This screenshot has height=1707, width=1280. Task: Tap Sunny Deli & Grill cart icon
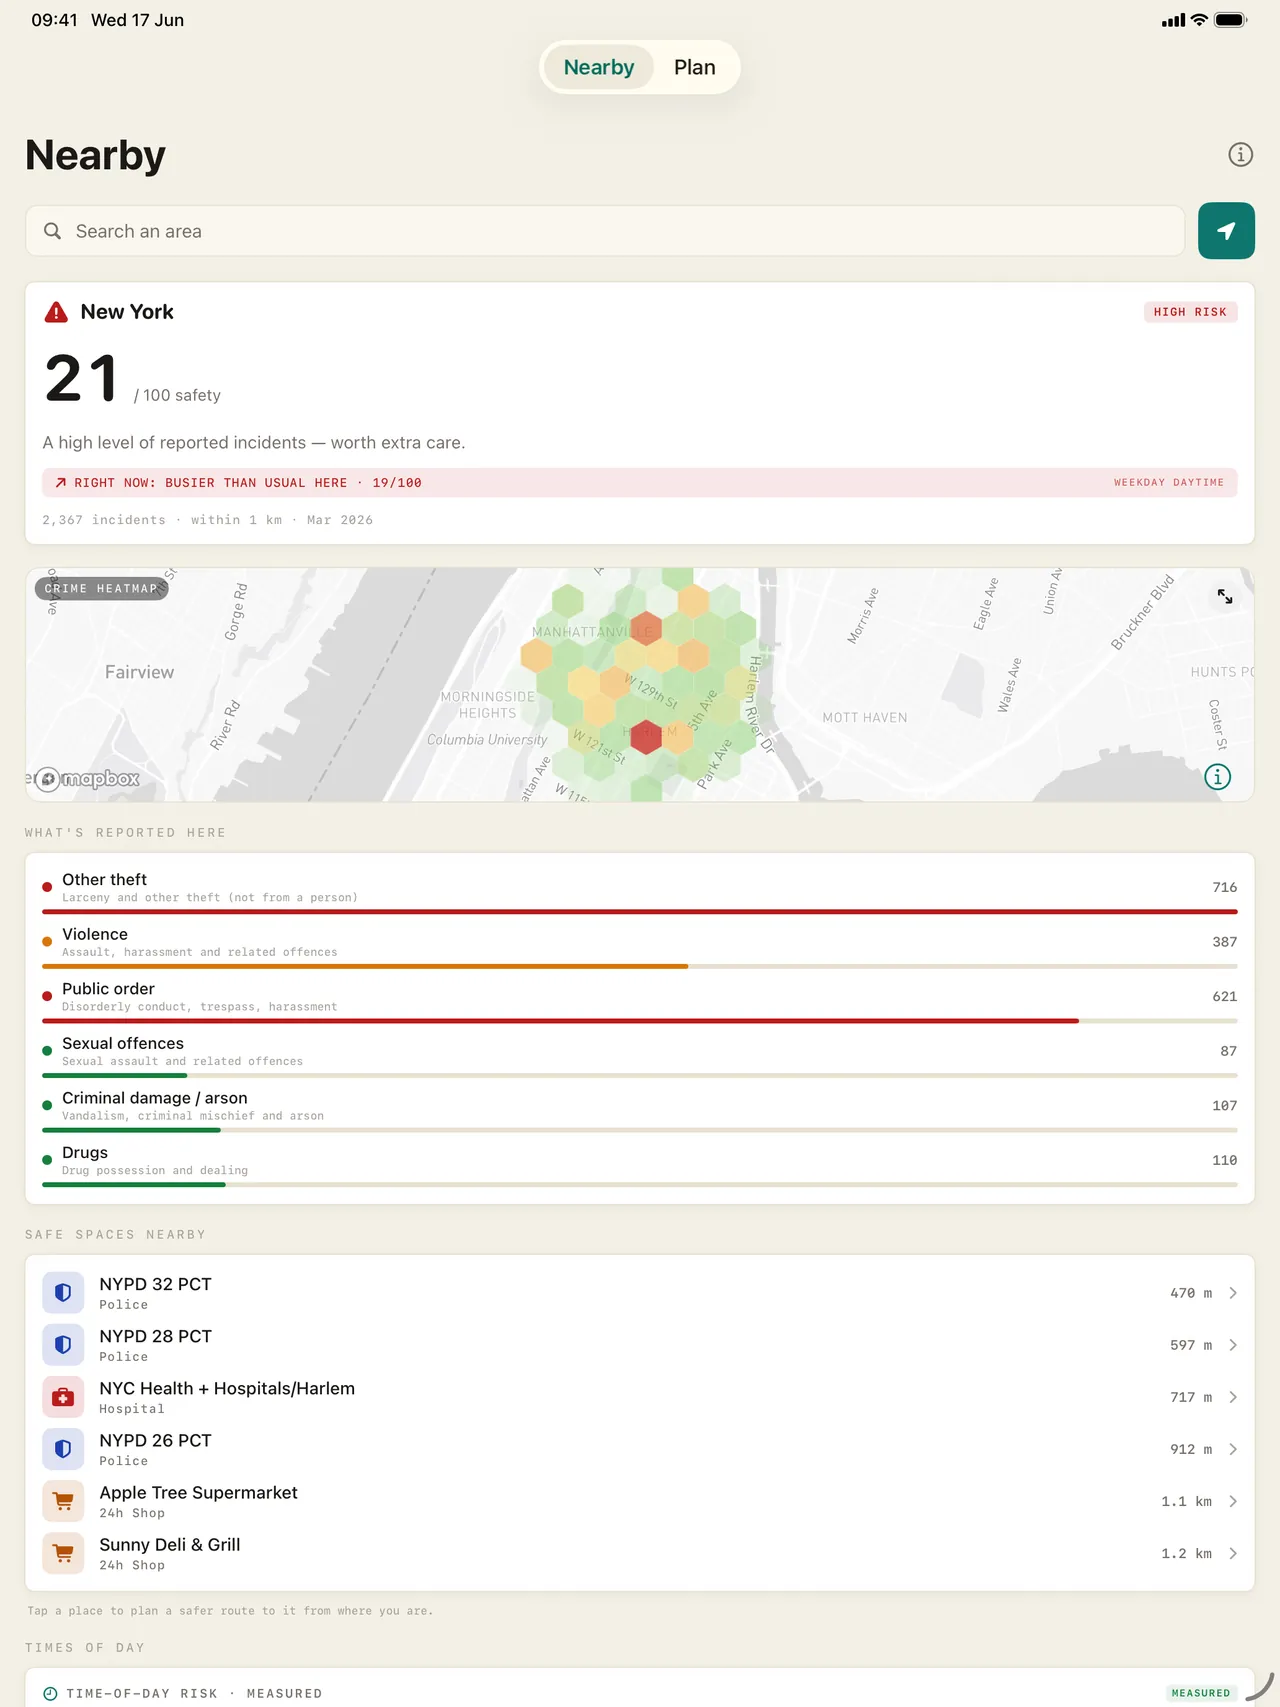[x=63, y=1553]
